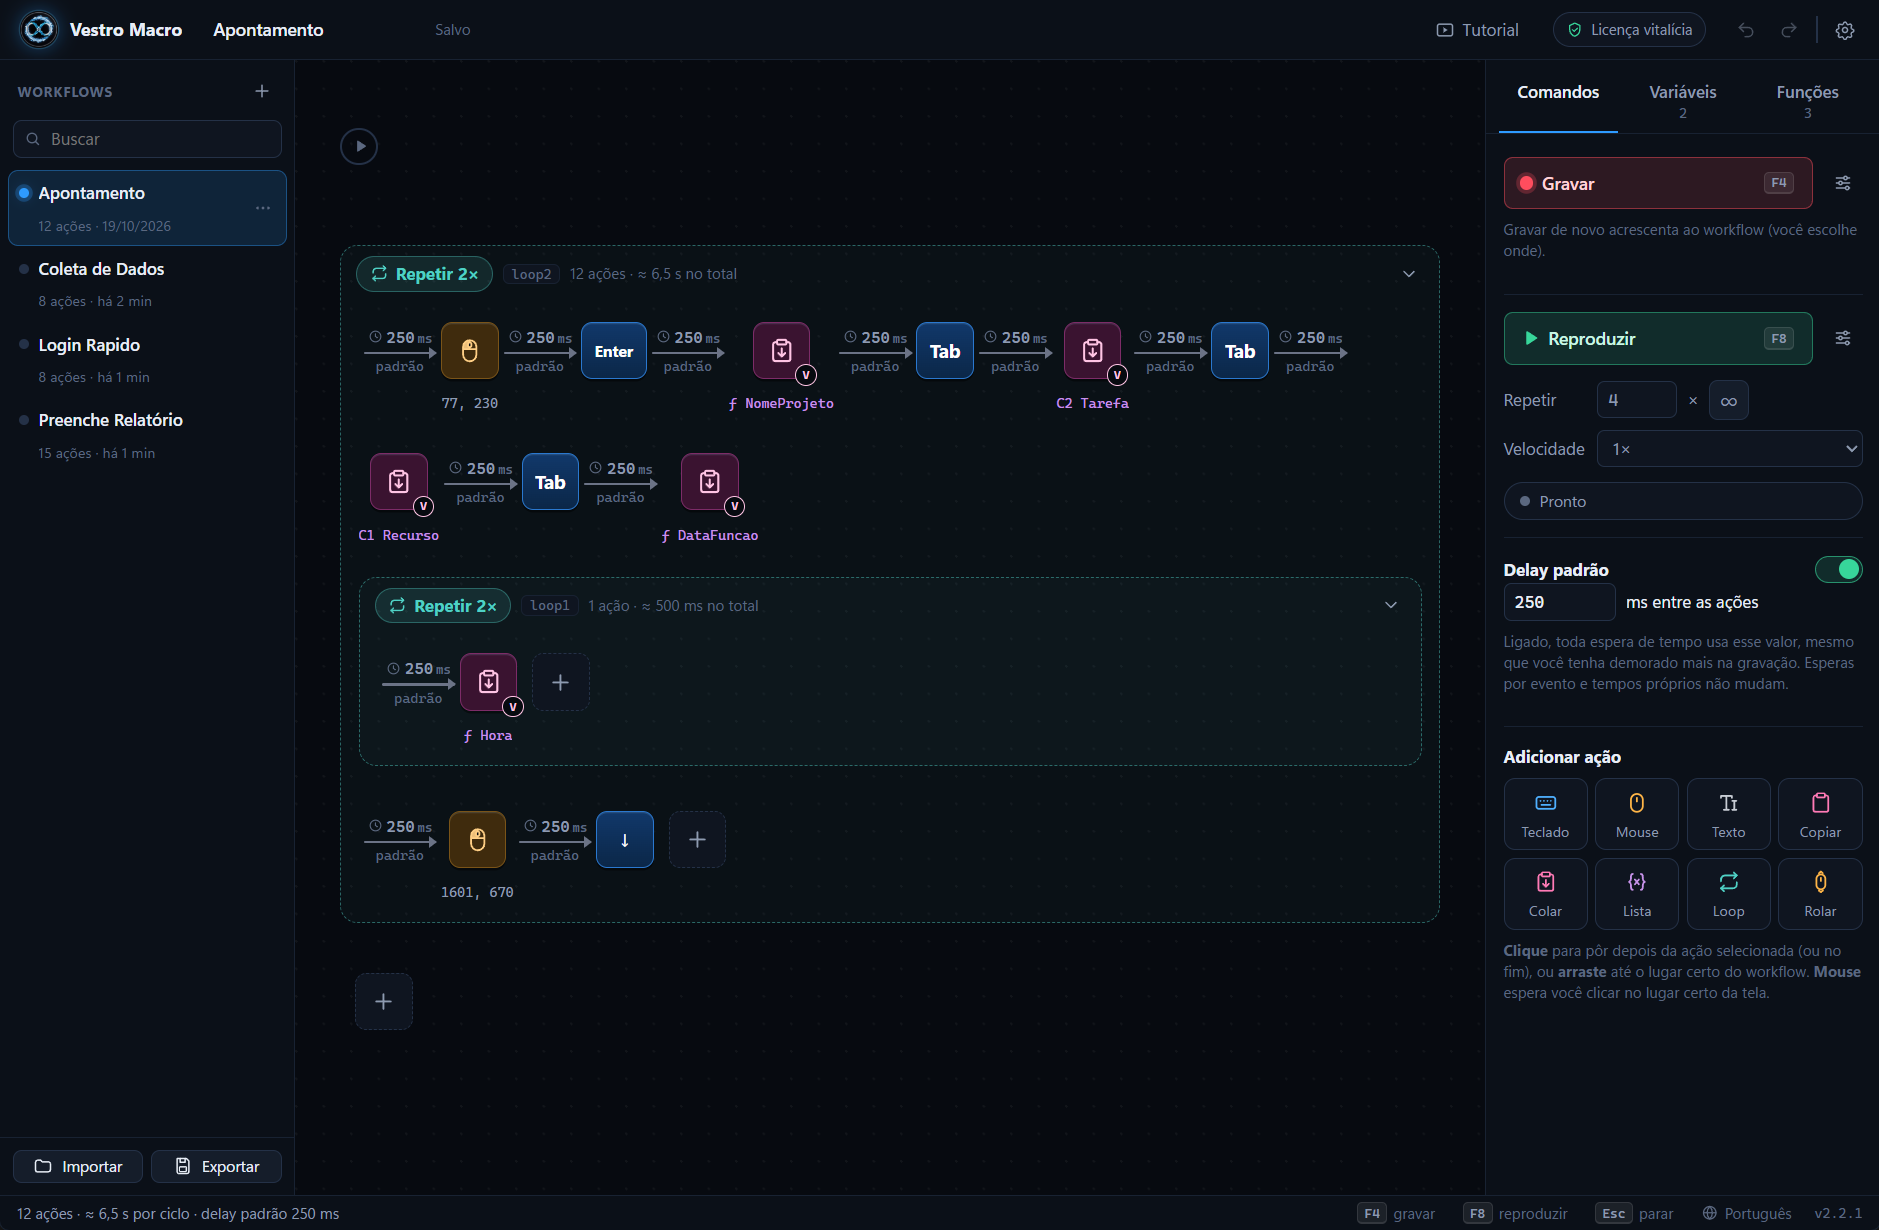
Task: Add Loop action
Action: 1728,893
